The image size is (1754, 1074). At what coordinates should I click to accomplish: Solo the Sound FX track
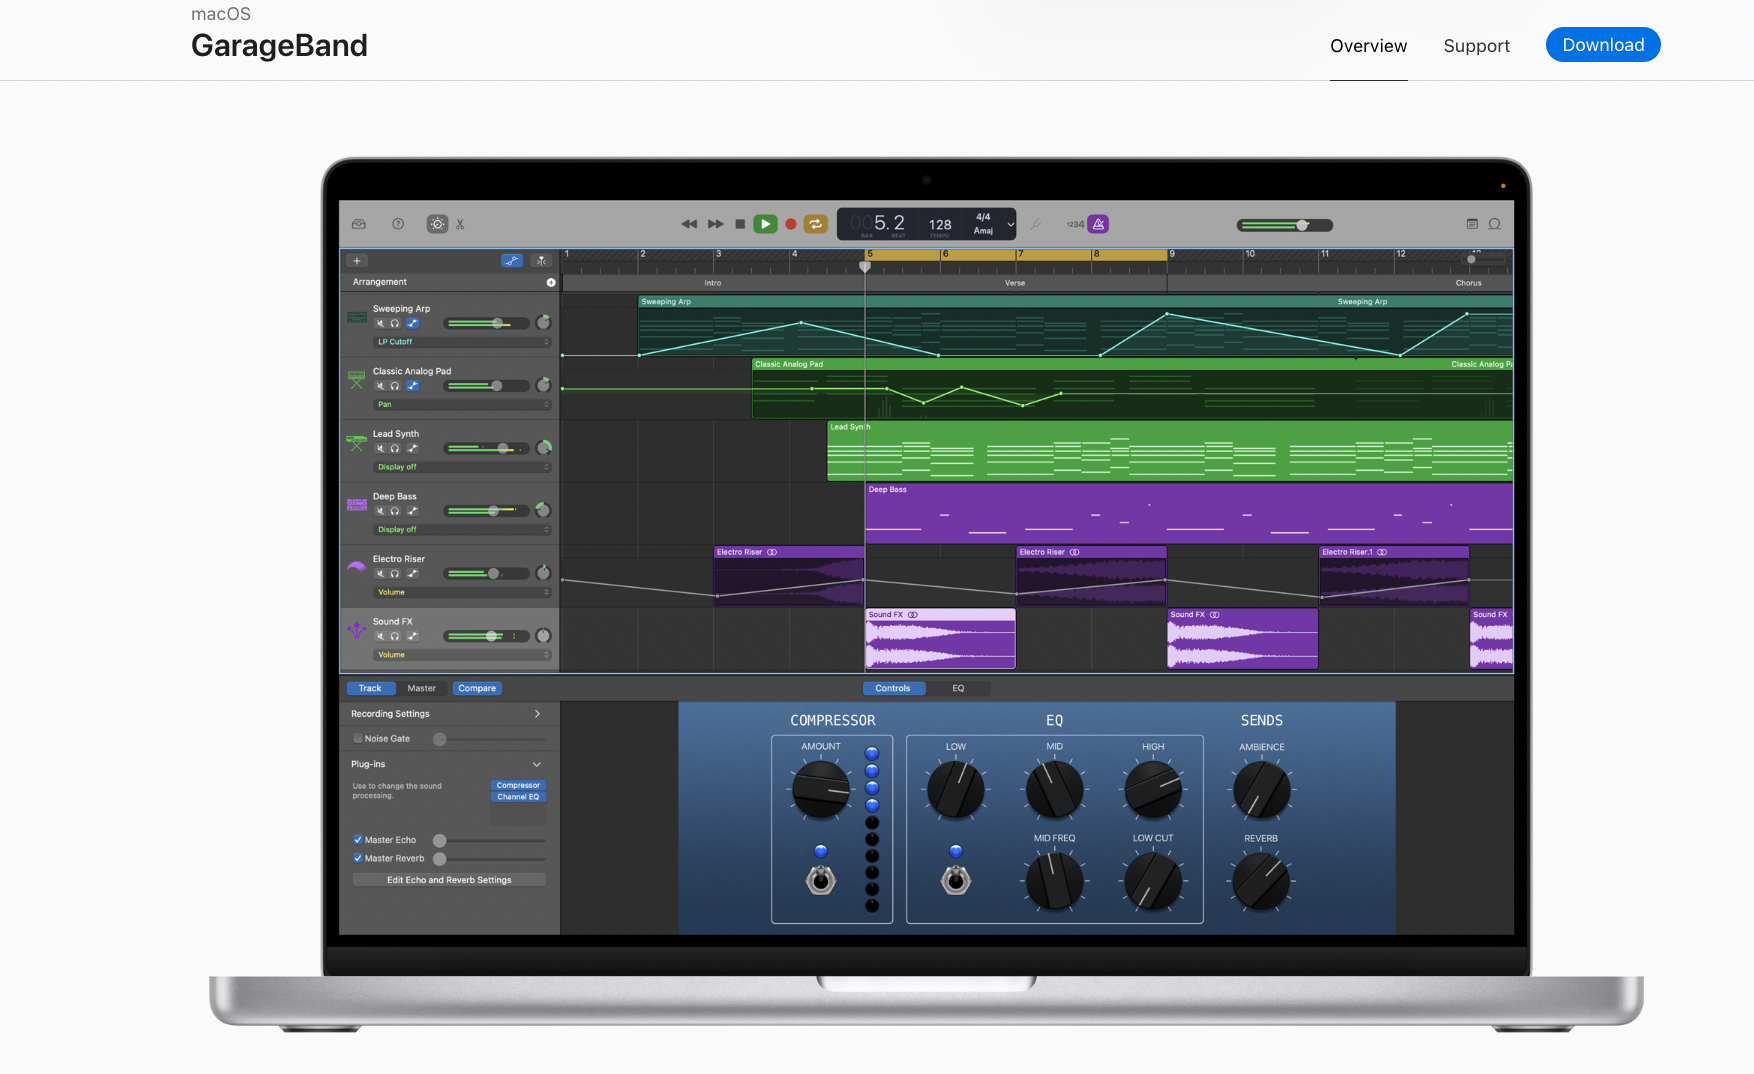(395, 636)
